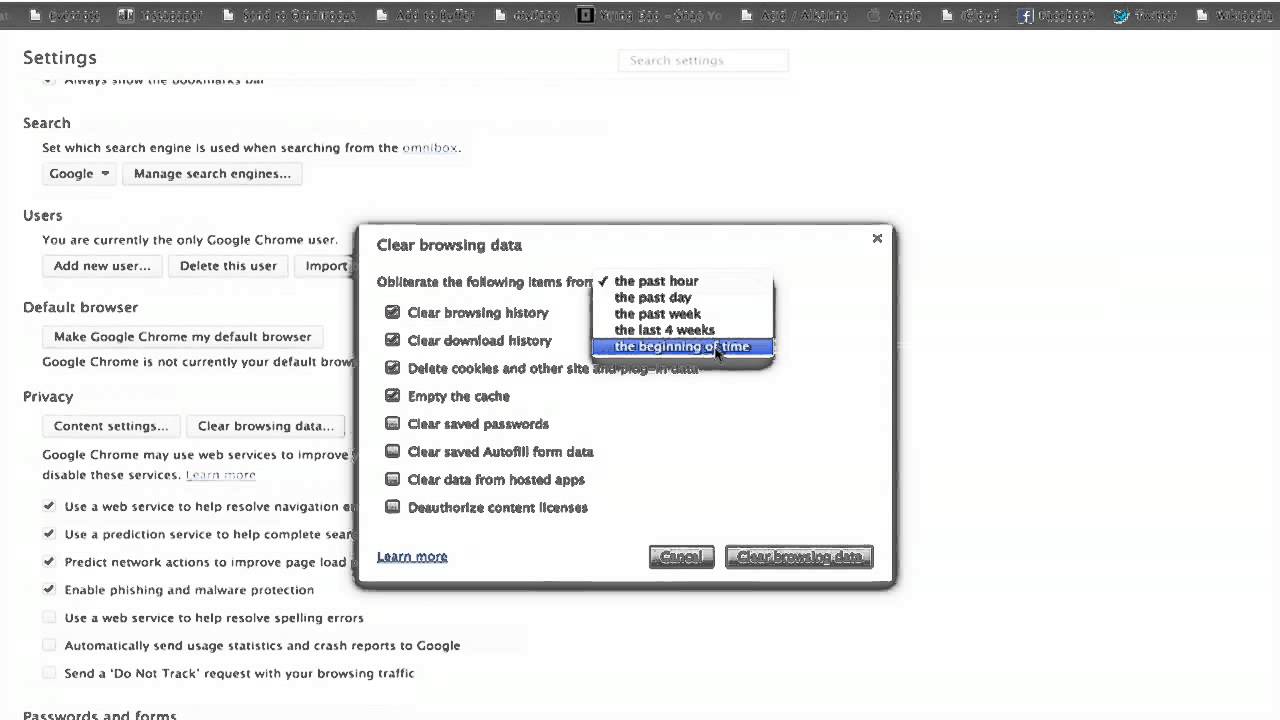Viewport: 1280px width, 720px height.
Task: Open Content settings under Privacy
Action: (x=111, y=426)
